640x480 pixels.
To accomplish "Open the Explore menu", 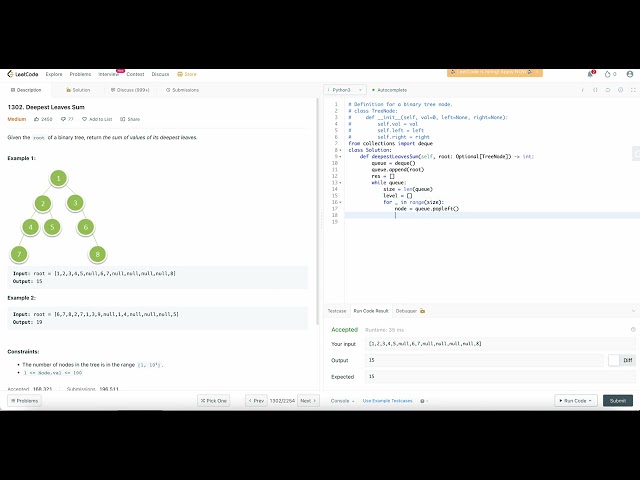I will click(54, 74).
